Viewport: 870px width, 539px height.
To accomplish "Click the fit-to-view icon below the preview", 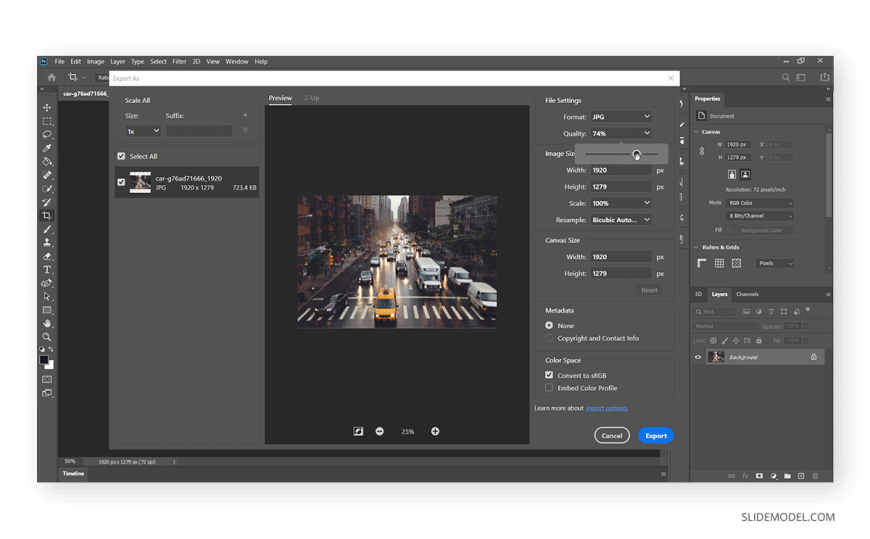I will tap(358, 431).
